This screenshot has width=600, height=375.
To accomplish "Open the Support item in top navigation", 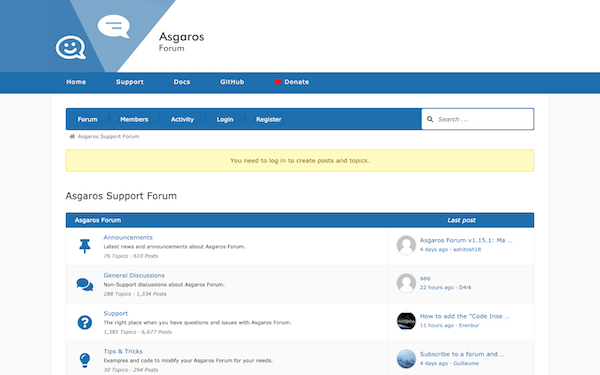I will click(130, 82).
